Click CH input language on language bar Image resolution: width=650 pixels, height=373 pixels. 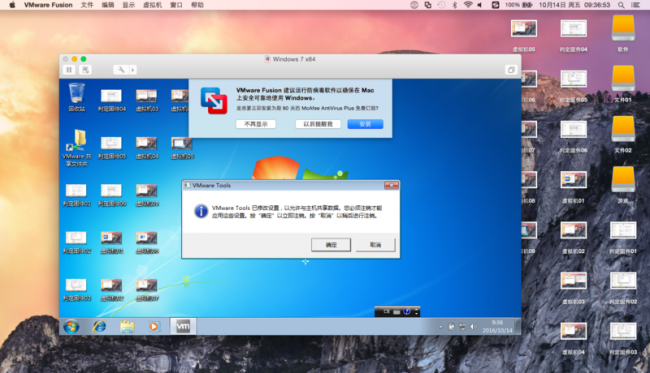(386, 312)
